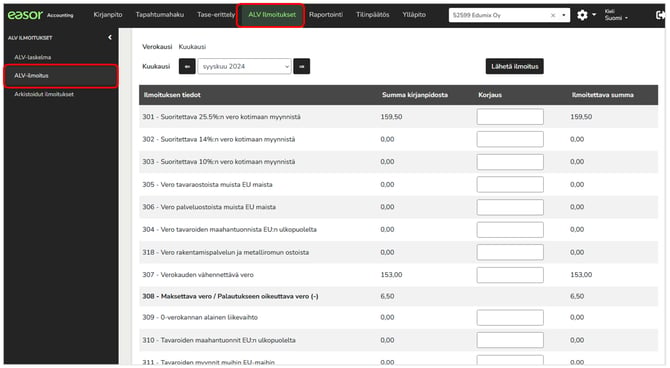Go to next month arrow button
The image size is (670, 368).
(x=302, y=66)
